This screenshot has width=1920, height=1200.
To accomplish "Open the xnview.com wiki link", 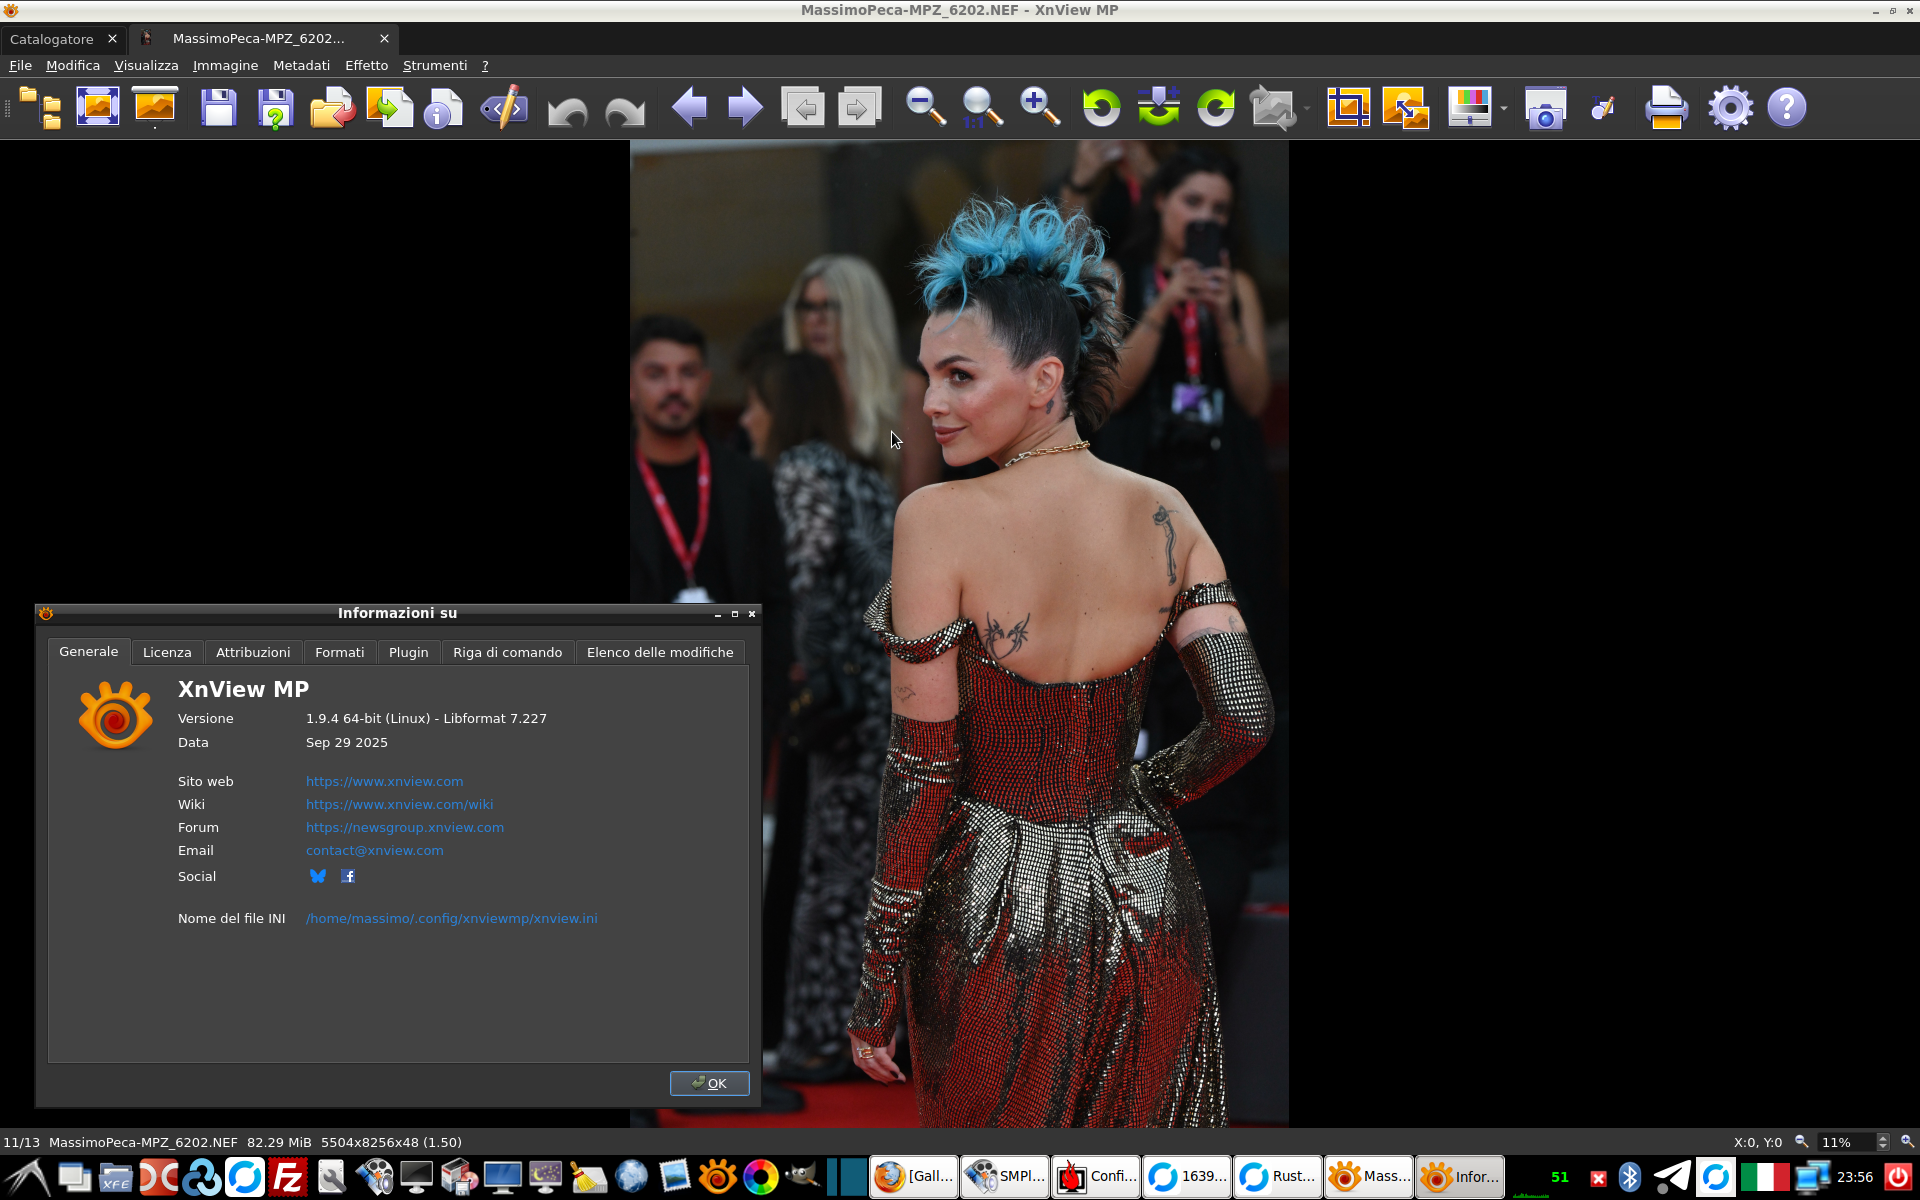I will 399,804.
